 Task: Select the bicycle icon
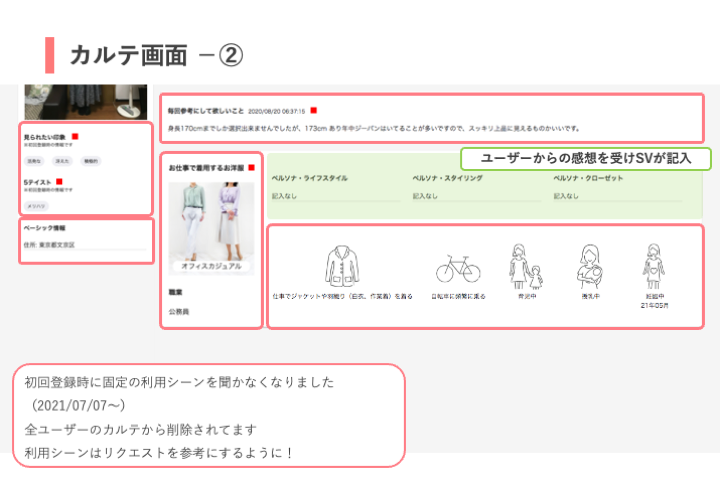coord(457,268)
